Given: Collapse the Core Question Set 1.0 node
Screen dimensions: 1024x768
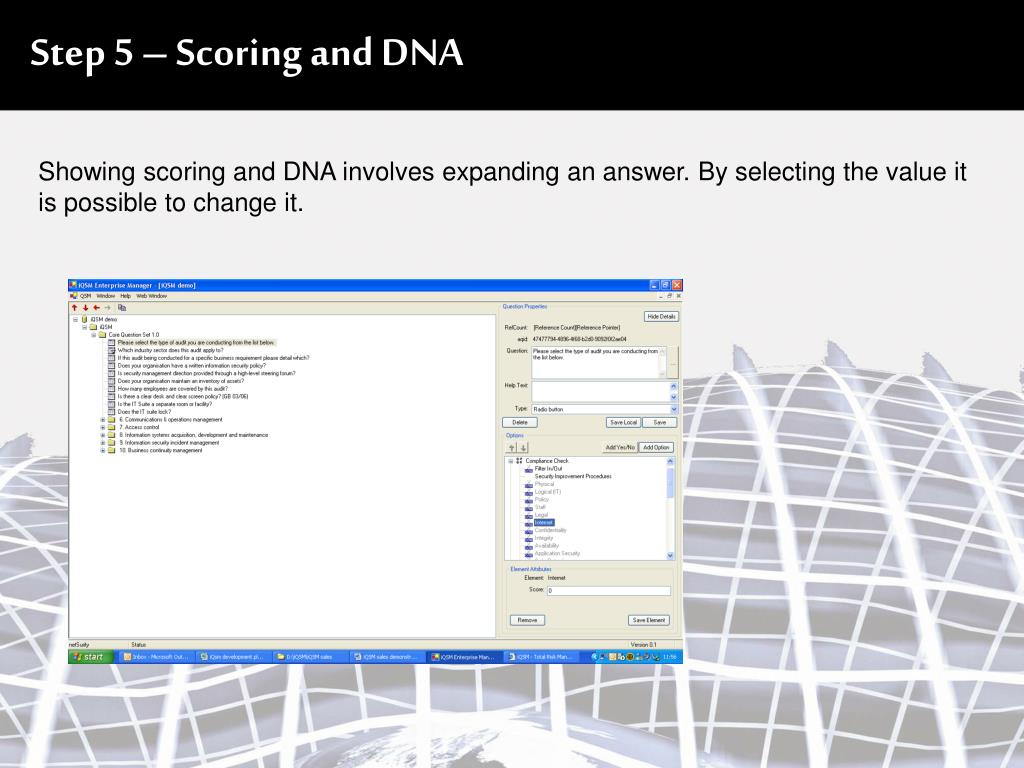Looking at the screenshot, I should (94, 335).
